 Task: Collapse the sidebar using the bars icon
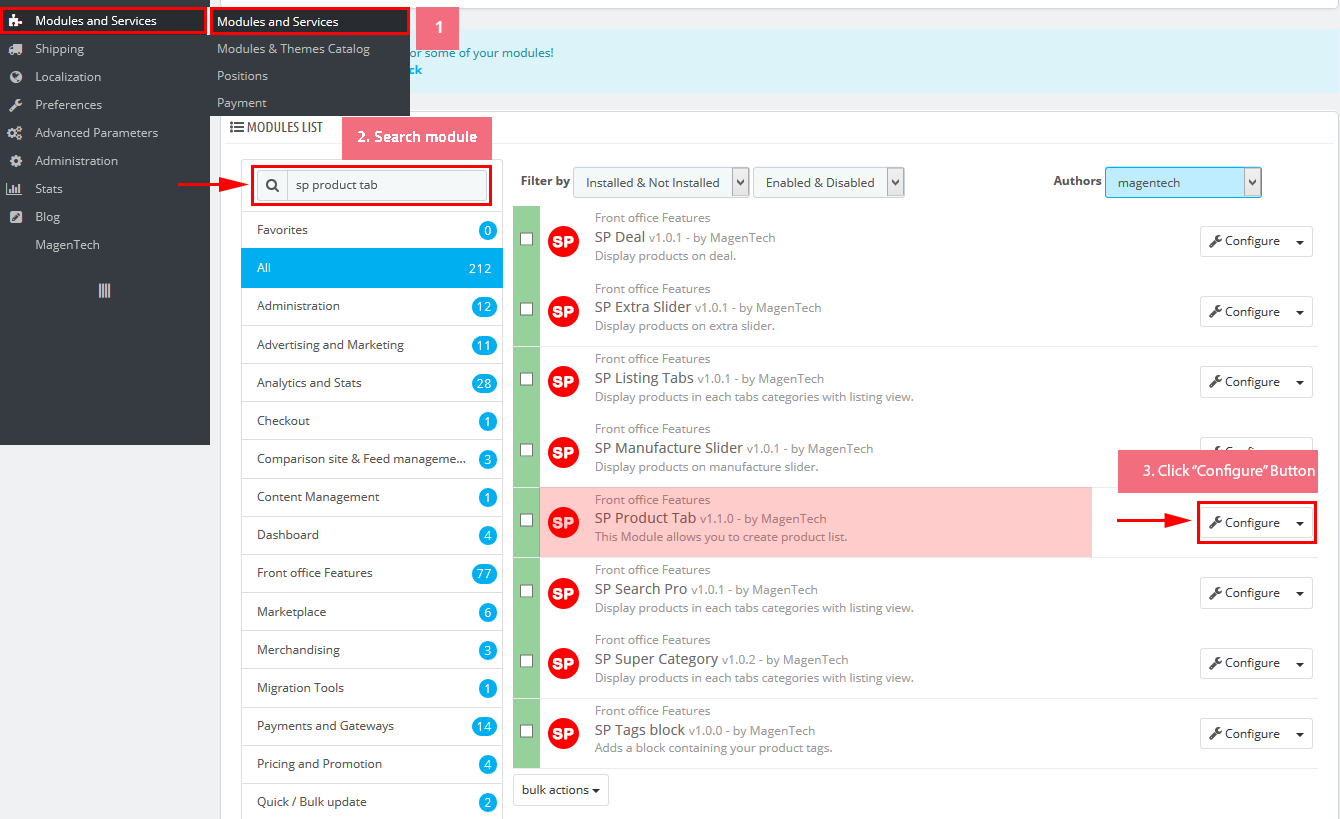[104, 290]
